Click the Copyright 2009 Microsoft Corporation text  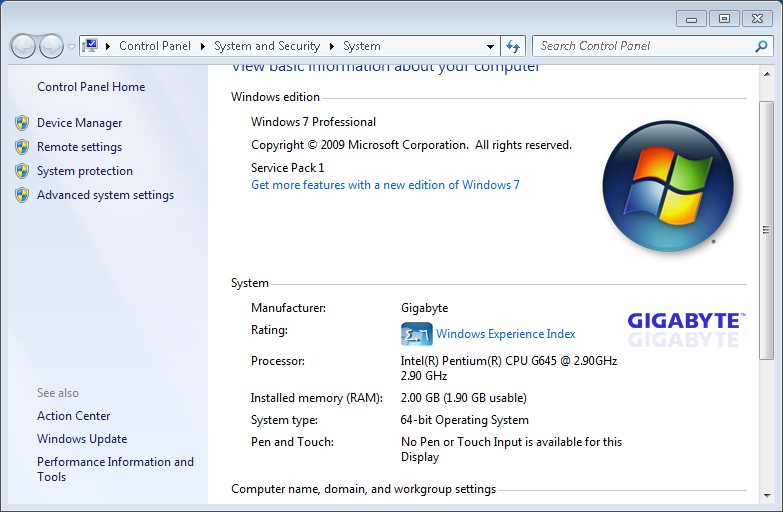click(411, 145)
